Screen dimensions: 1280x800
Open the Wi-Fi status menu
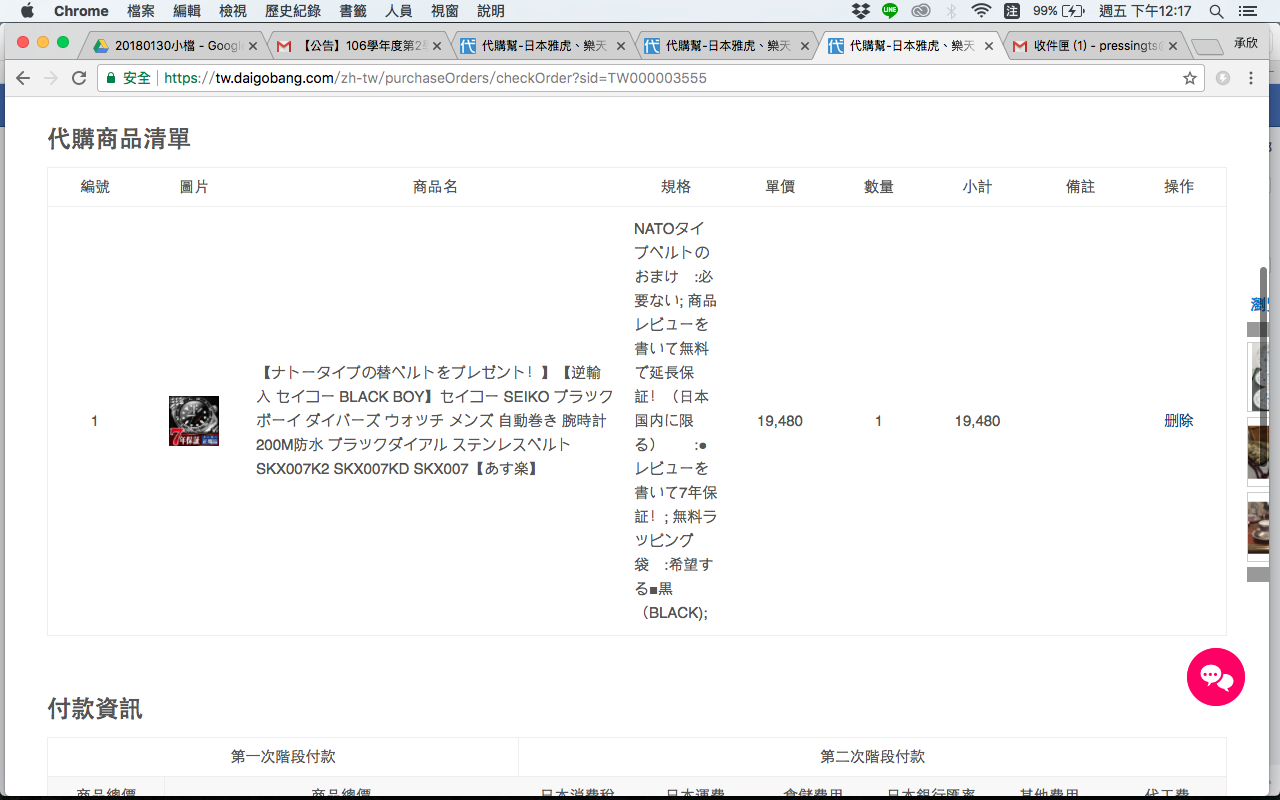981,11
